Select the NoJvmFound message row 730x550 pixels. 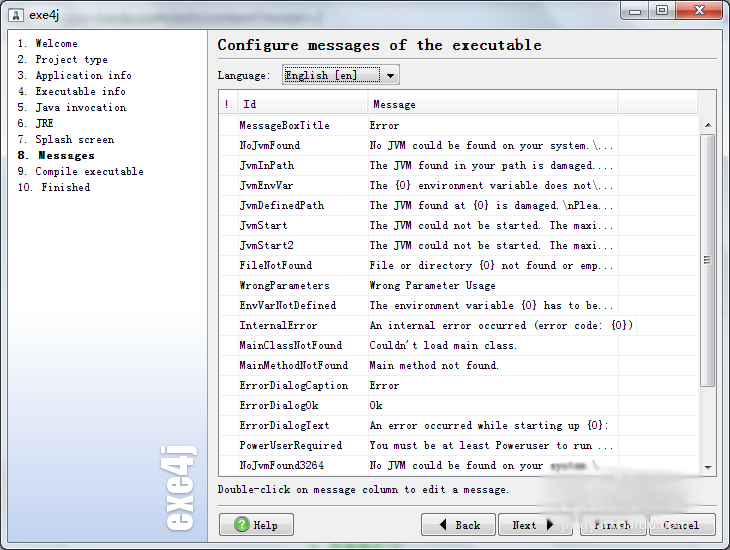click(270, 145)
